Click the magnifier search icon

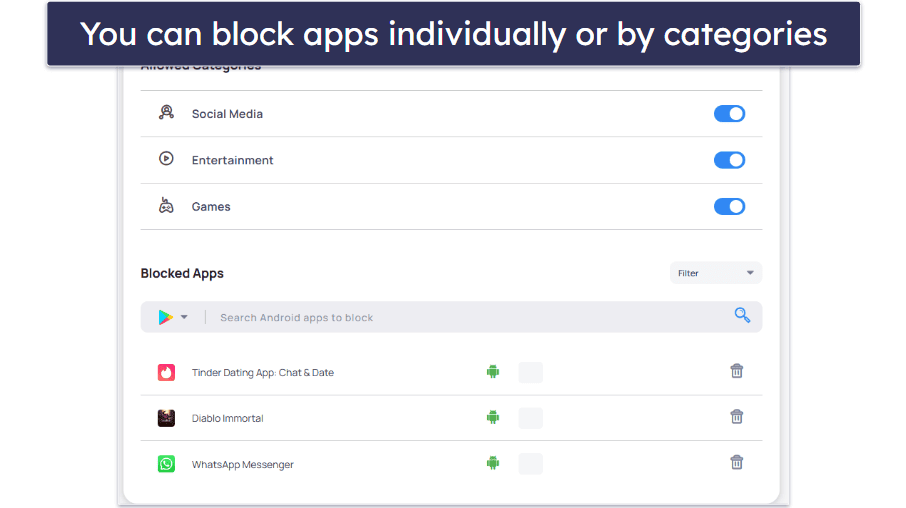[742, 315]
